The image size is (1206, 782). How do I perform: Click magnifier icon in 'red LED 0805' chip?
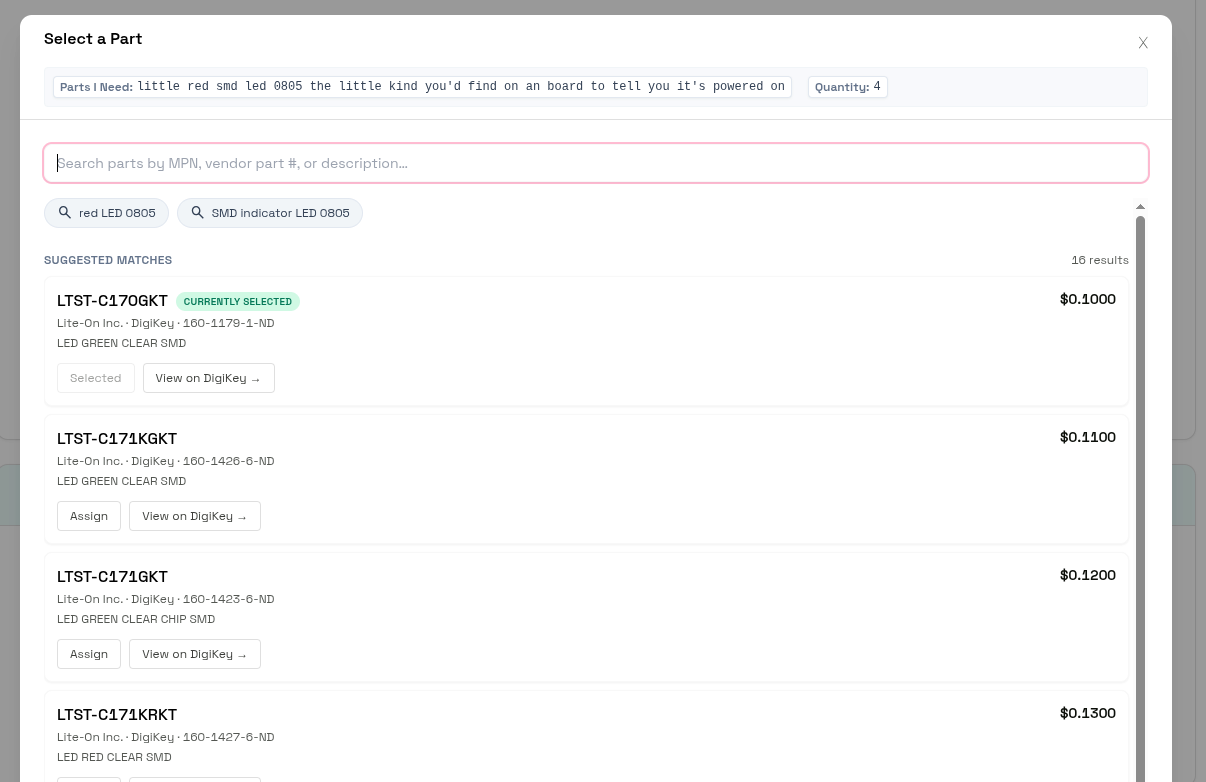click(x=65, y=213)
